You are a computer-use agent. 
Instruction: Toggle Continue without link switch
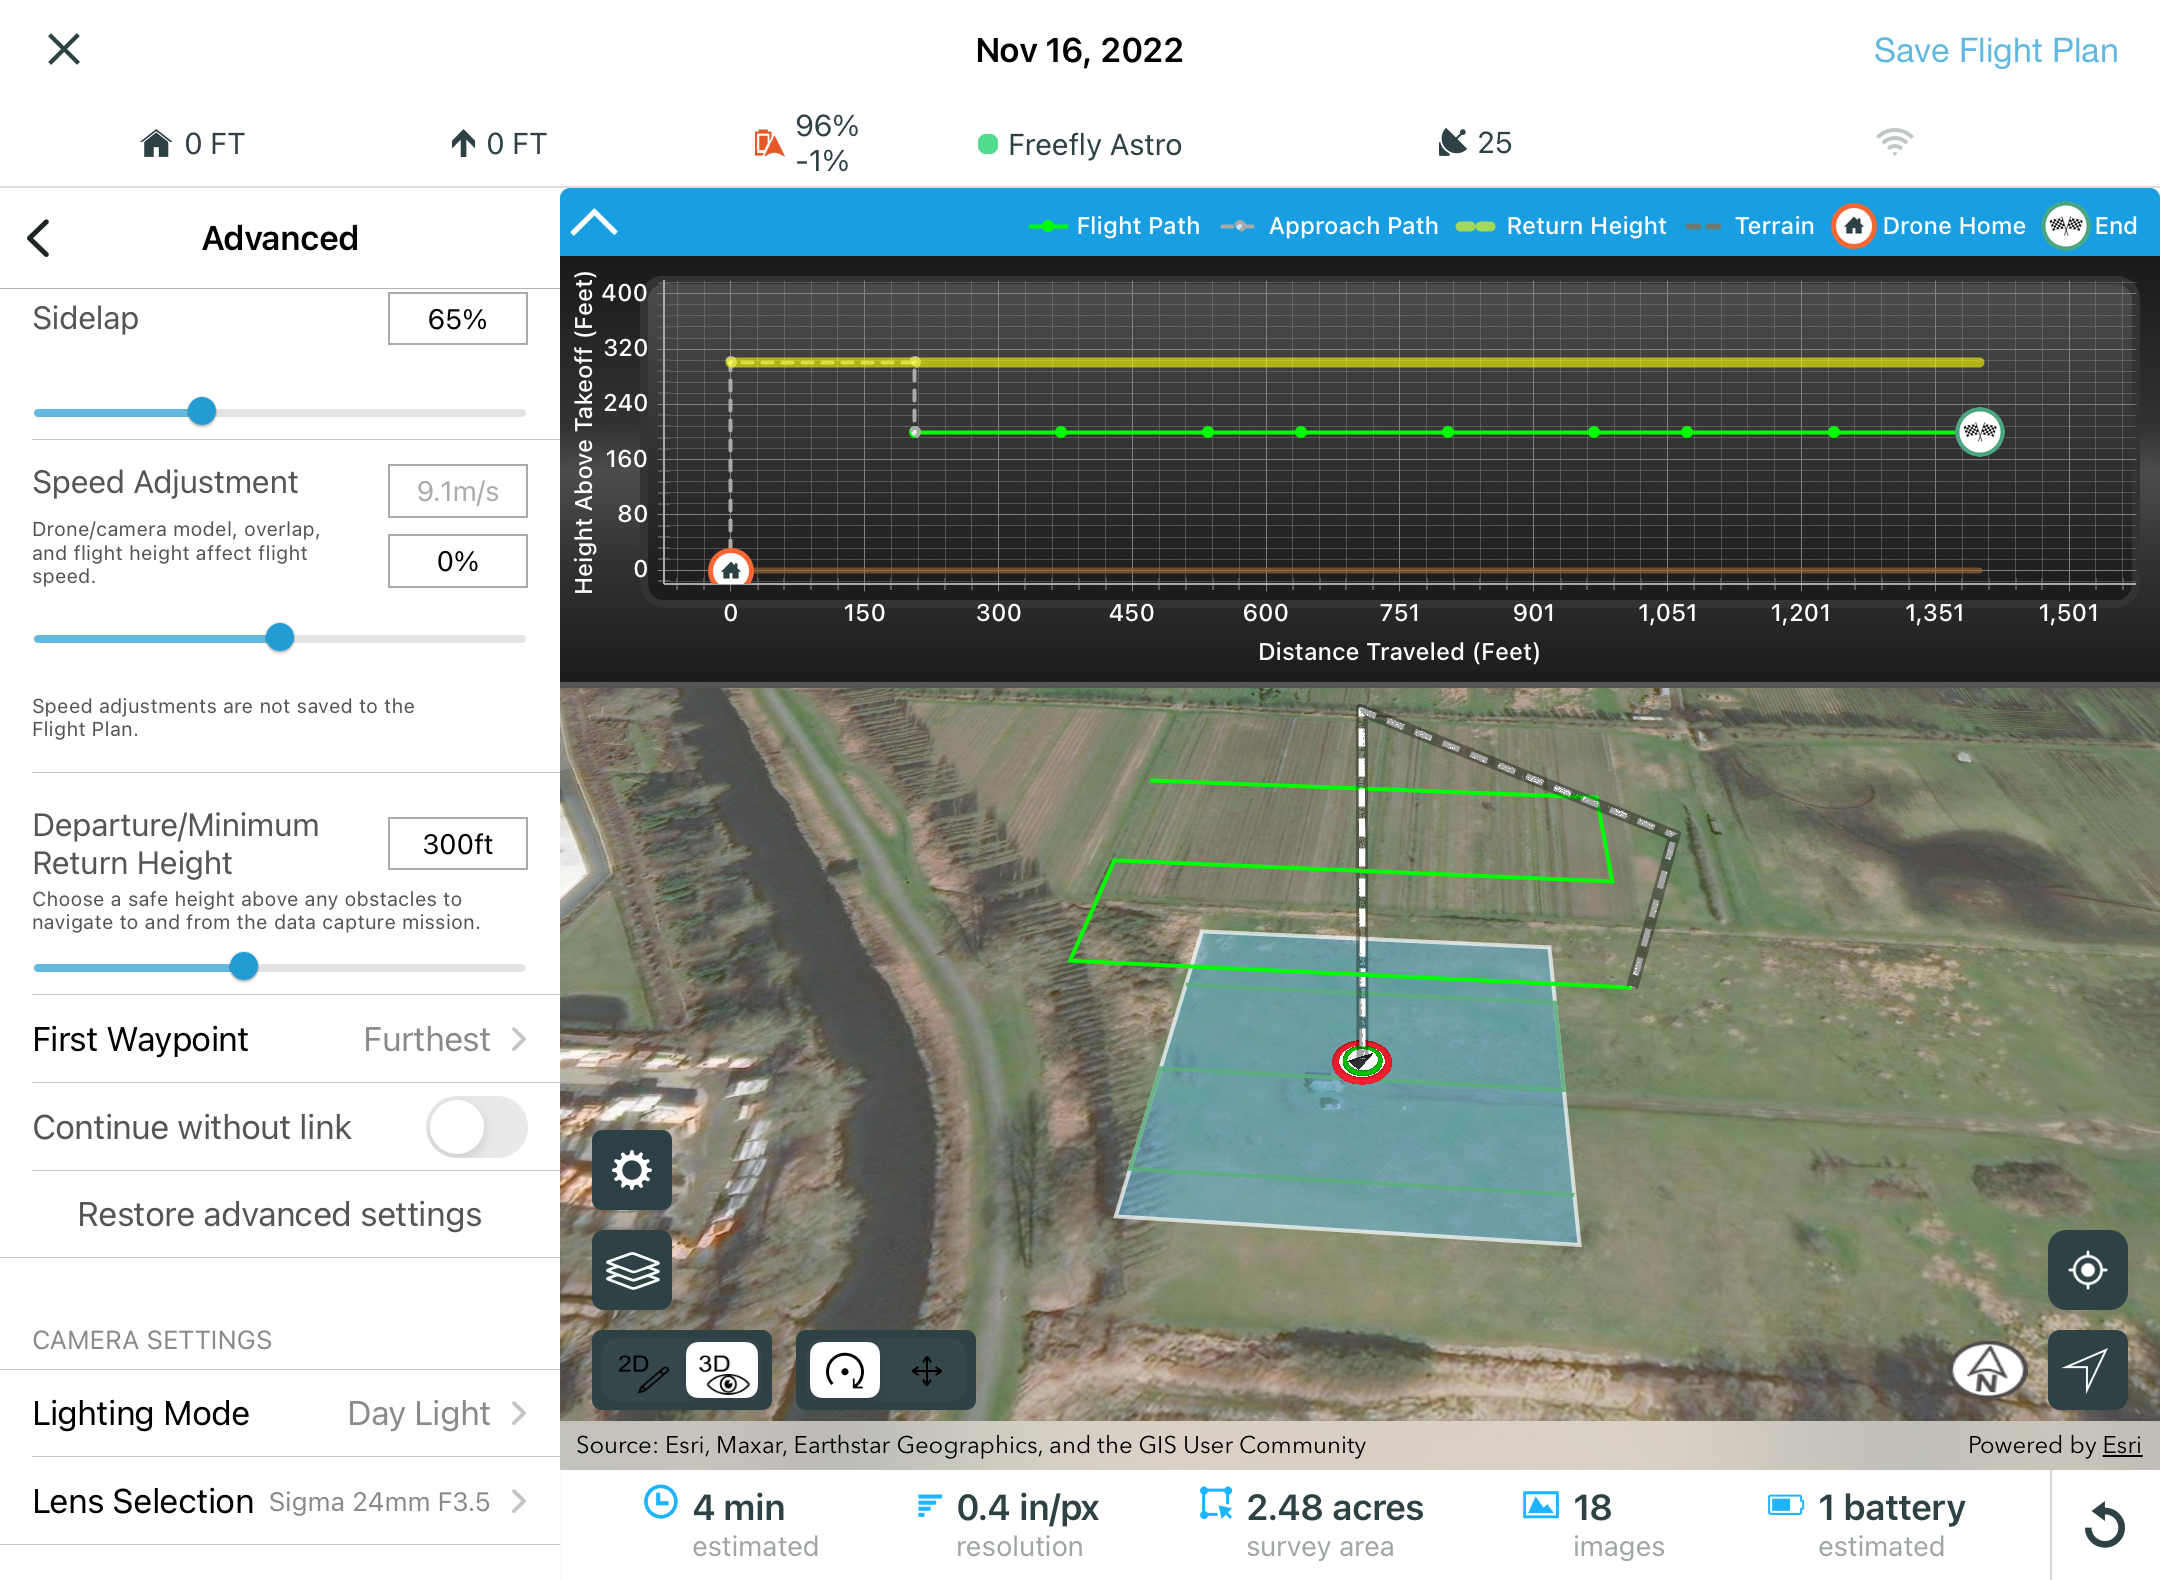coord(477,1127)
